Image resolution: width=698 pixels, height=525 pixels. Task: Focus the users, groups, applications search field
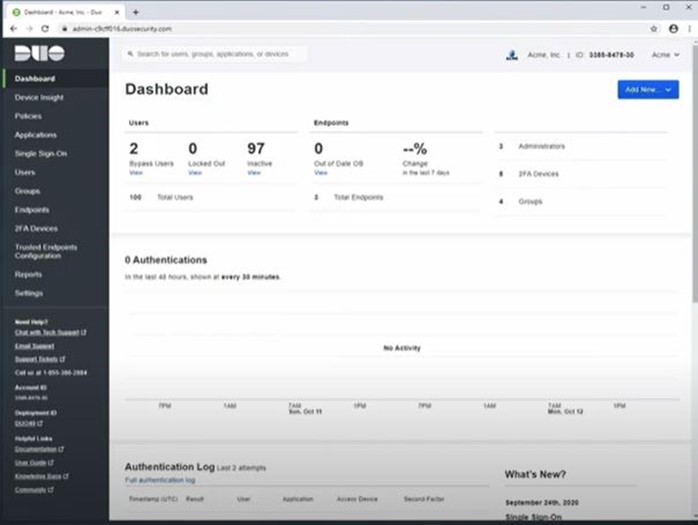click(x=215, y=54)
